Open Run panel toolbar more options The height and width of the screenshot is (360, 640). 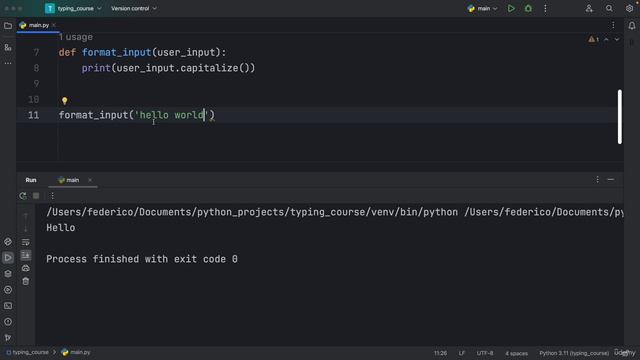point(52,196)
